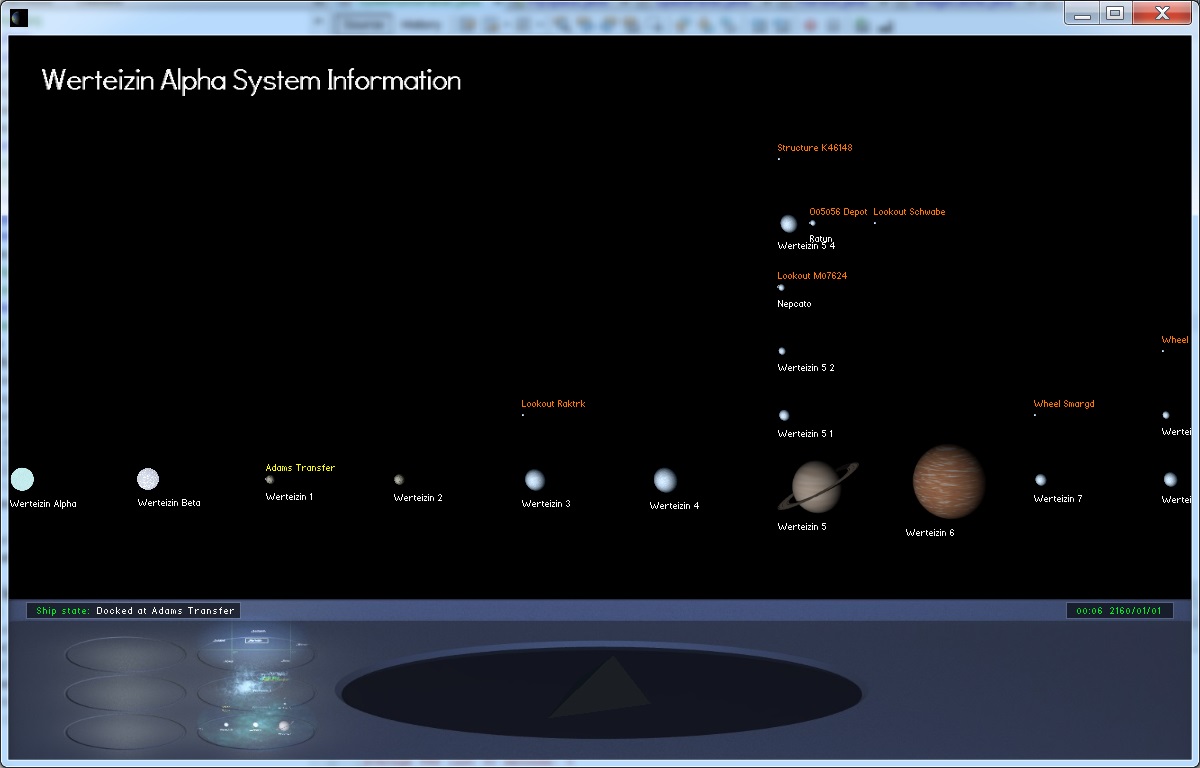Image resolution: width=1200 pixels, height=768 pixels.
Task: Click the Werteizin 5 4 moon
Action: (x=789, y=224)
